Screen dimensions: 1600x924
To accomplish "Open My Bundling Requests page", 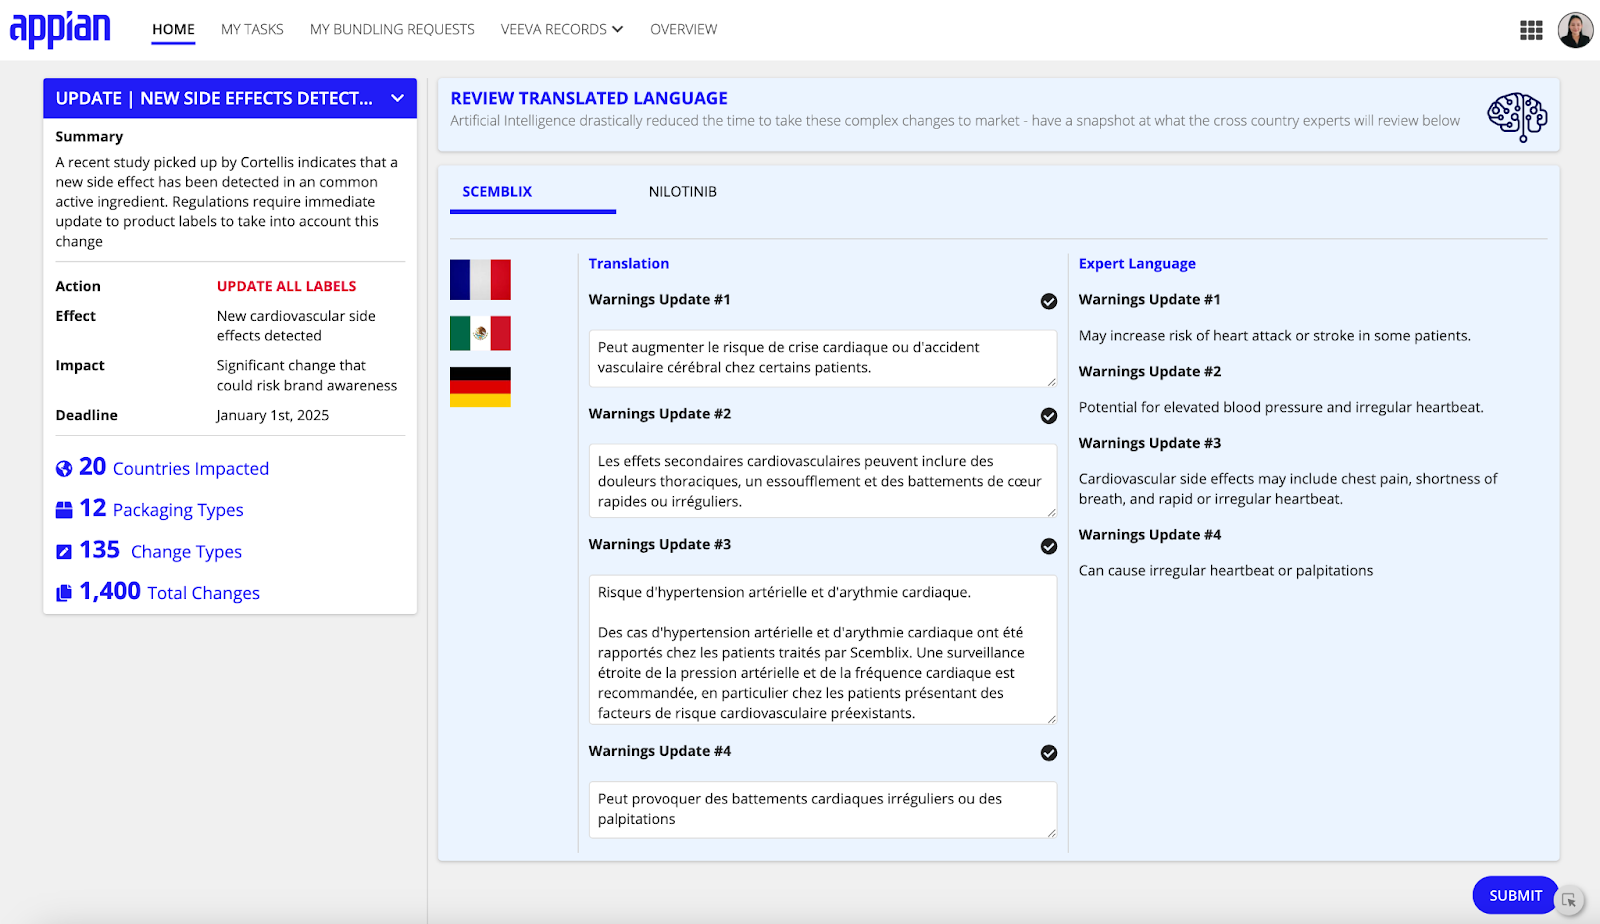I will 392,29.
